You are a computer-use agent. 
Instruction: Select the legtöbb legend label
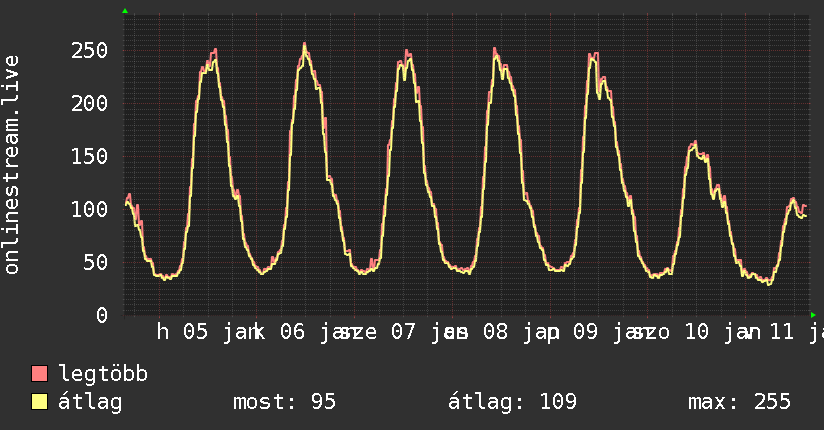pos(103,373)
